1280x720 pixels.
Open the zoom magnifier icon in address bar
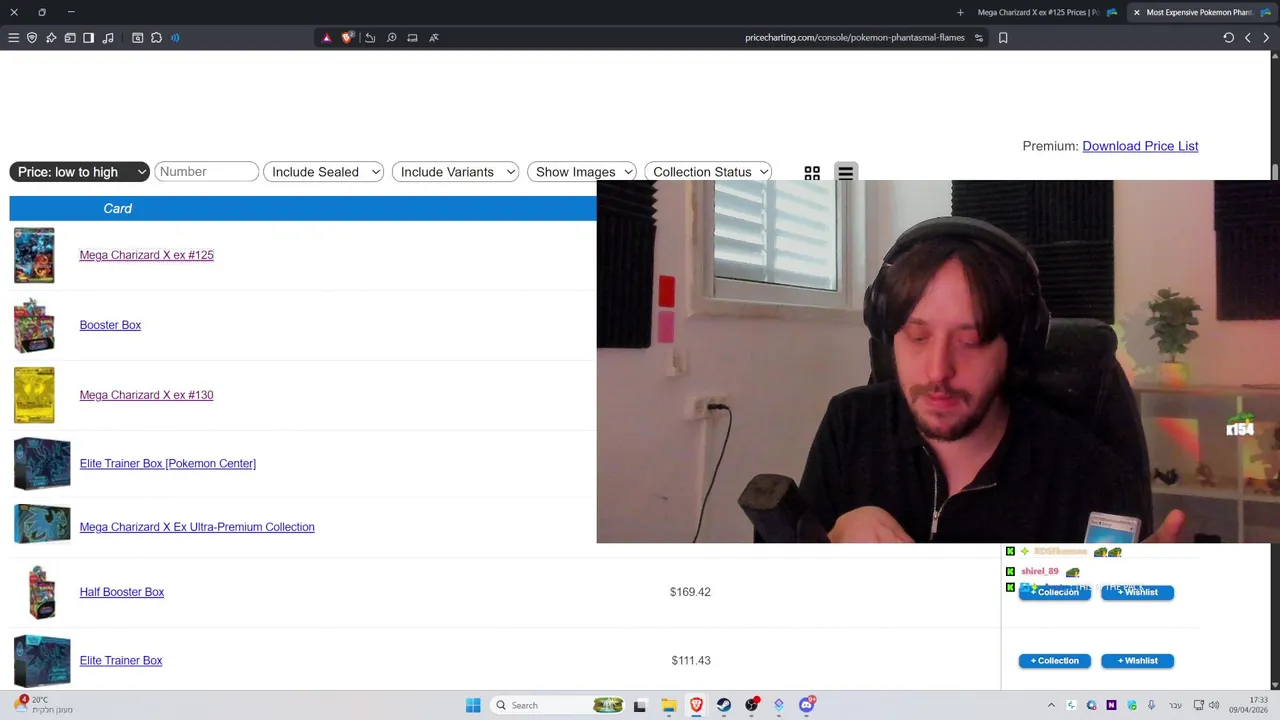pos(391,38)
